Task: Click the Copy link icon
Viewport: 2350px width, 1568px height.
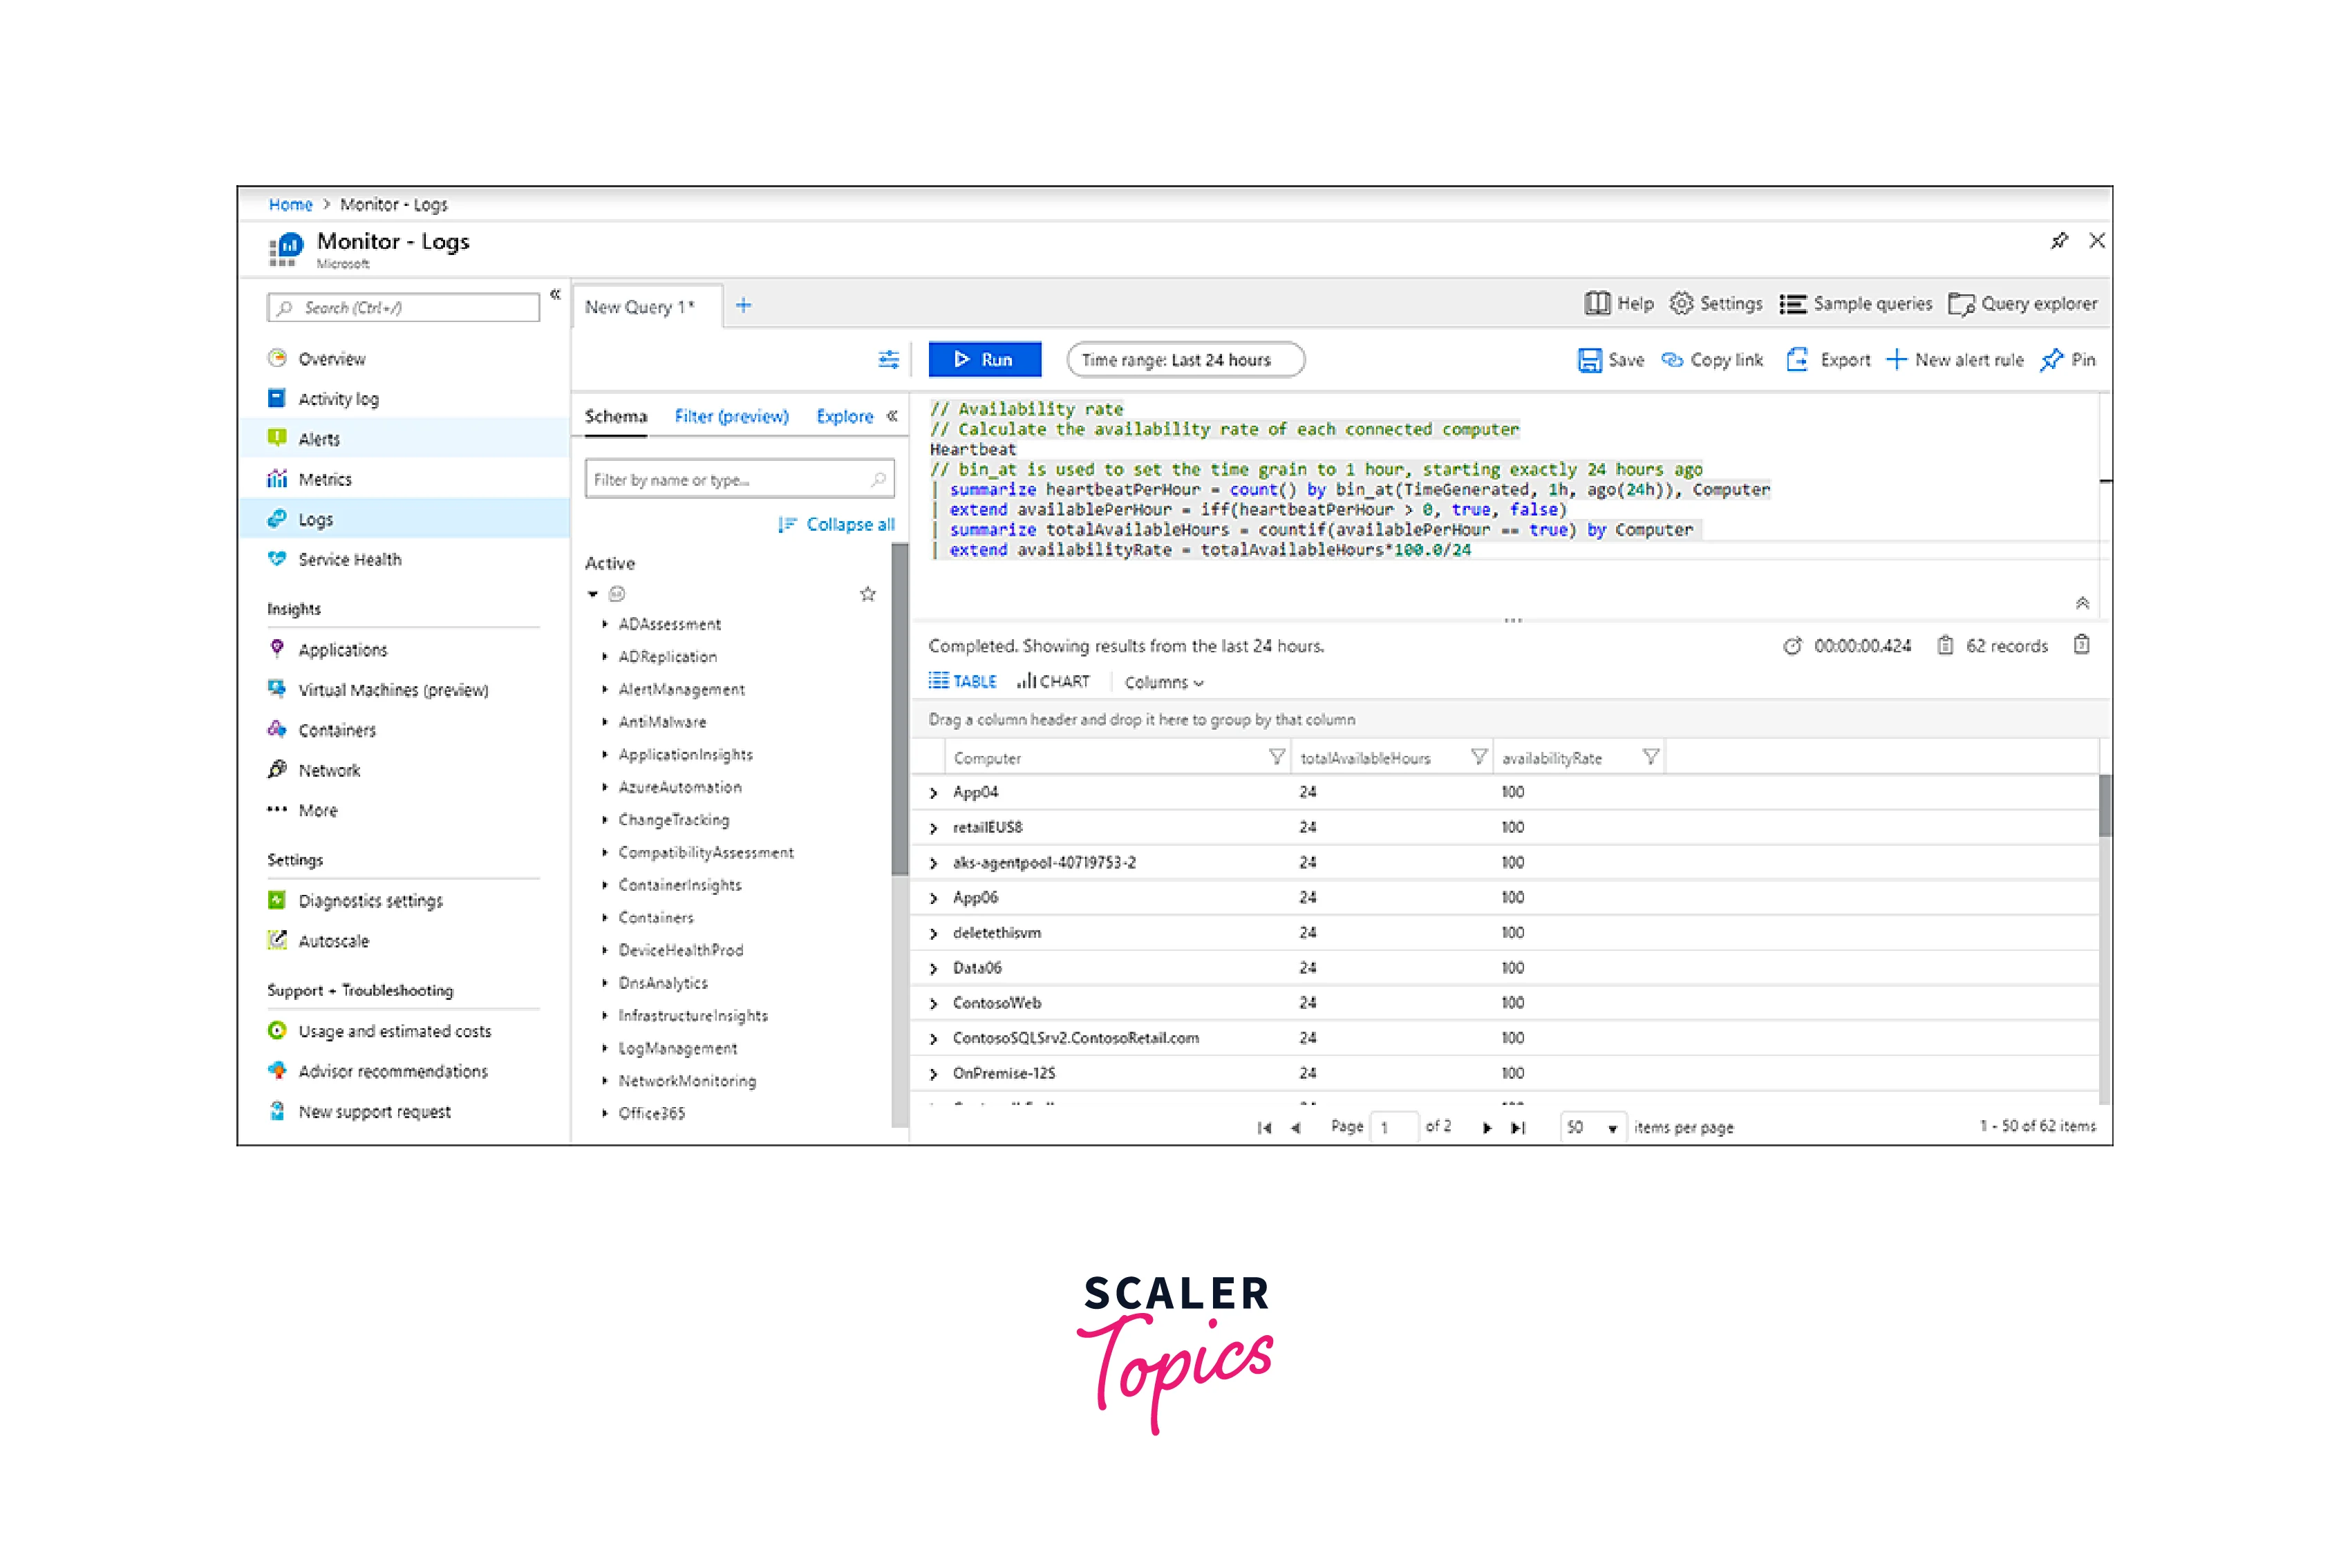Action: 1672,360
